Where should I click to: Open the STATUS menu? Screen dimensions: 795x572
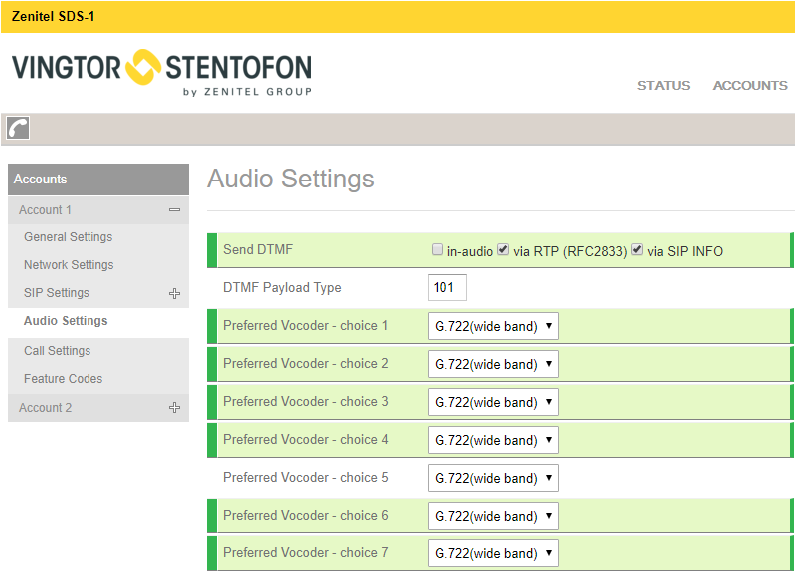click(x=663, y=86)
